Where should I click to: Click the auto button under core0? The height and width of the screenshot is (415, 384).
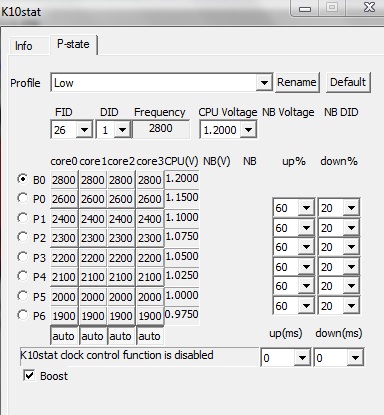click(64, 336)
